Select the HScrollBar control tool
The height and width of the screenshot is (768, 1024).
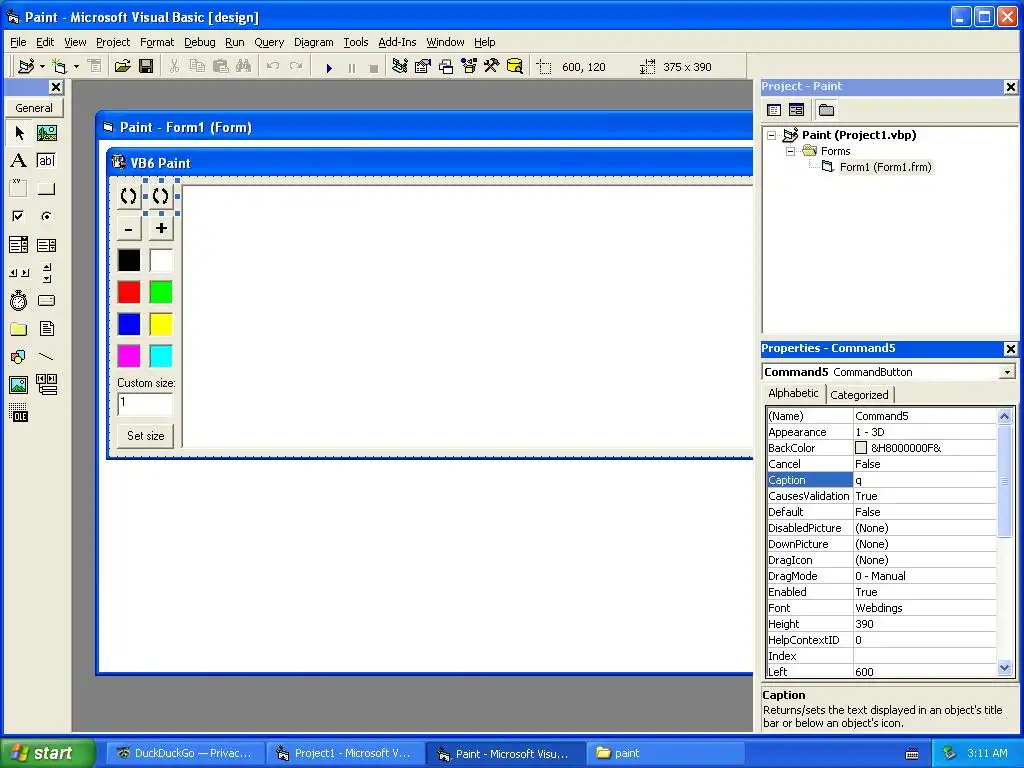[19, 273]
